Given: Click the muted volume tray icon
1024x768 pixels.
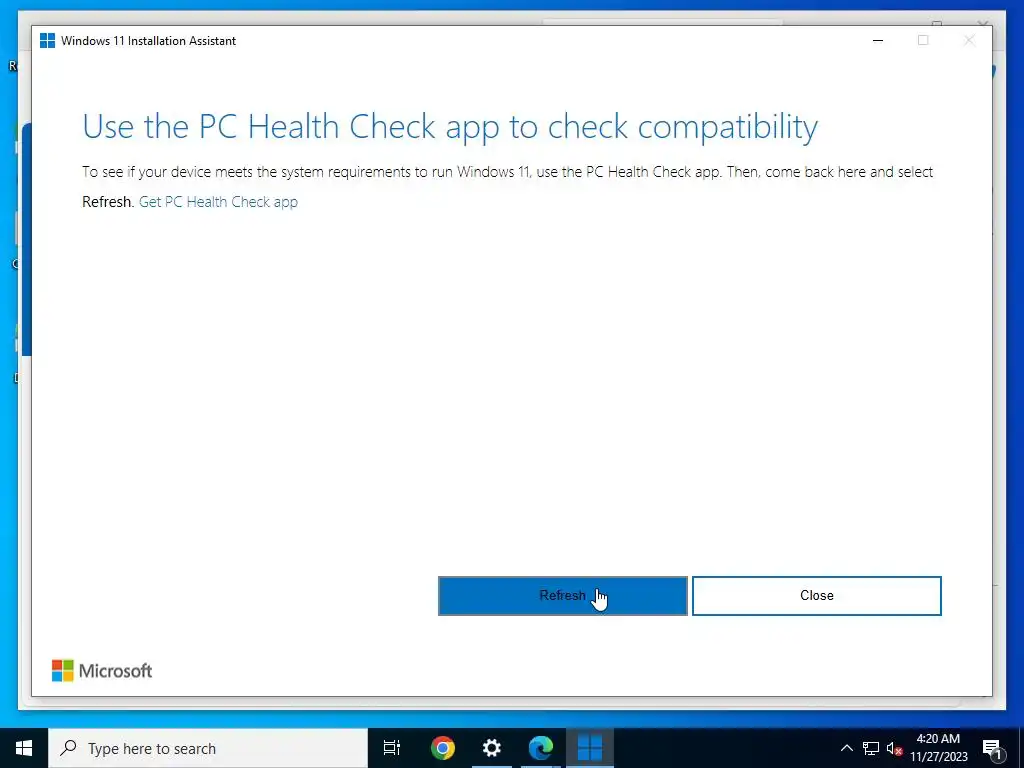Looking at the screenshot, I should (894, 748).
